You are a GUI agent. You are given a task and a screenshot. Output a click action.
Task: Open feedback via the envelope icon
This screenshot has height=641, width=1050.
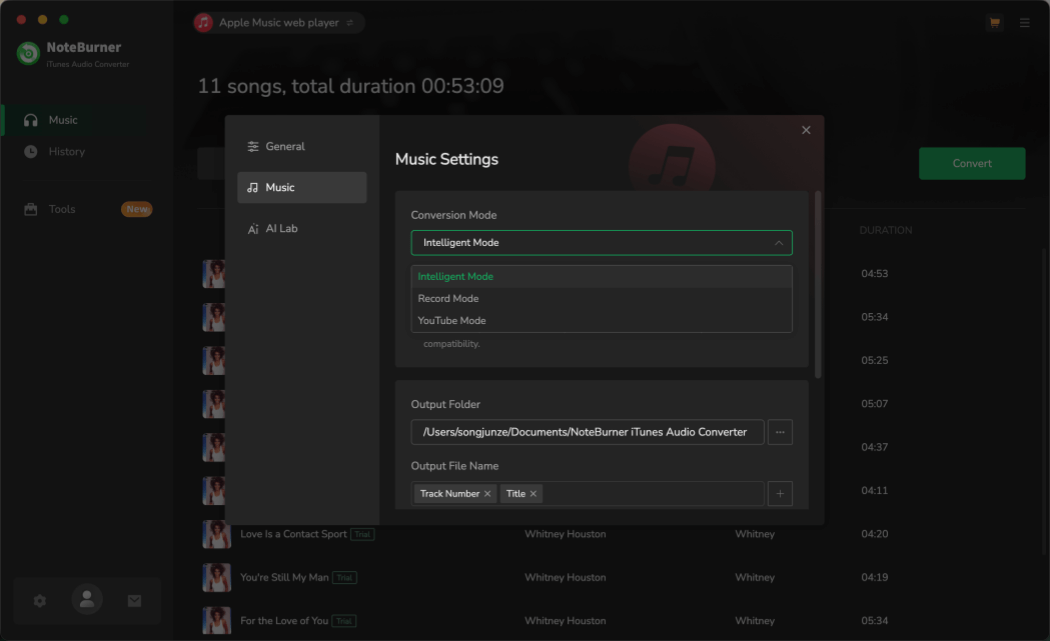[134, 601]
